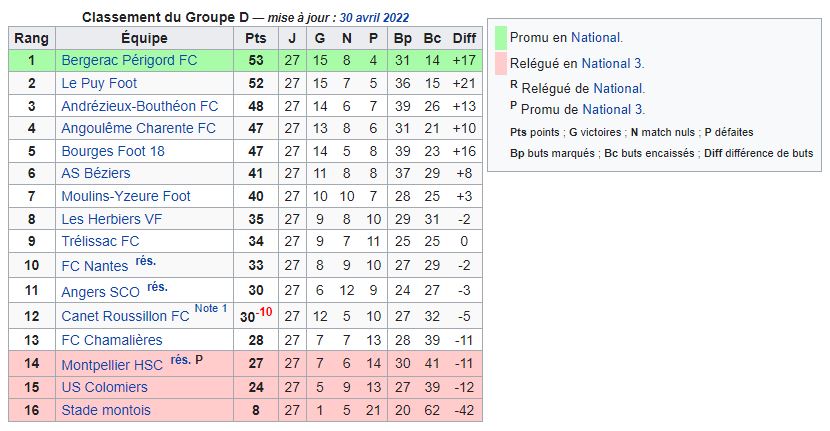Viewport: 830px width, 431px height.
Task: Click the Angers SCO team link
Action: [101, 292]
